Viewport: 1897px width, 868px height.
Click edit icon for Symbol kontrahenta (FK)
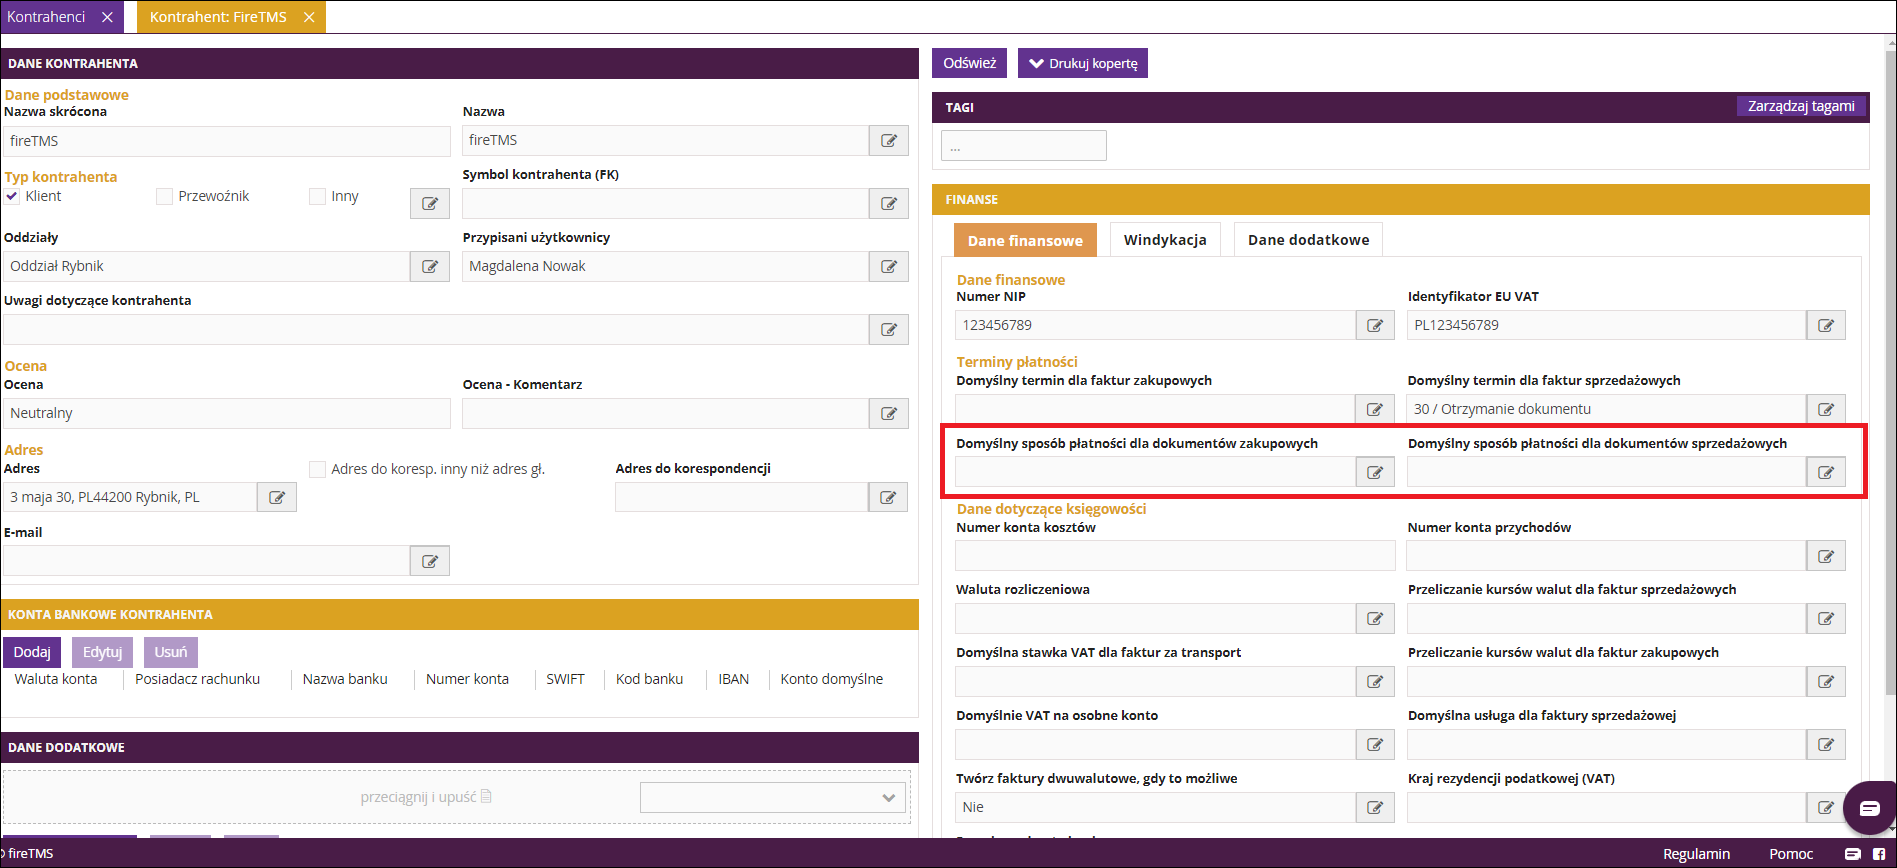pos(888,204)
